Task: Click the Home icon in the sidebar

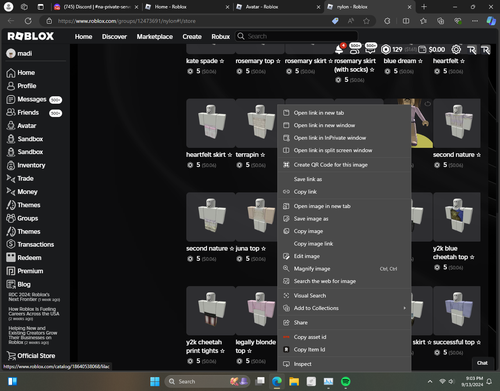Action: pyautogui.click(x=11, y=73)
